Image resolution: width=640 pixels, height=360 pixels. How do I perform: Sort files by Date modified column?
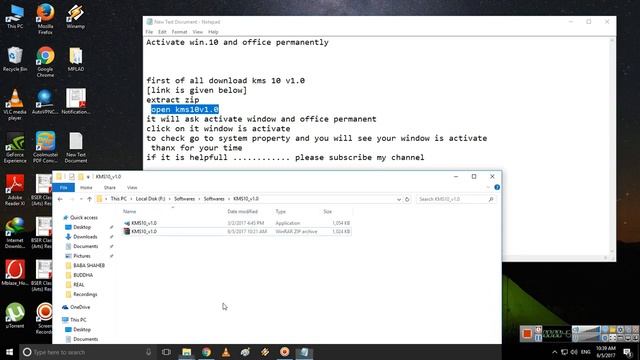pos(242,211)
